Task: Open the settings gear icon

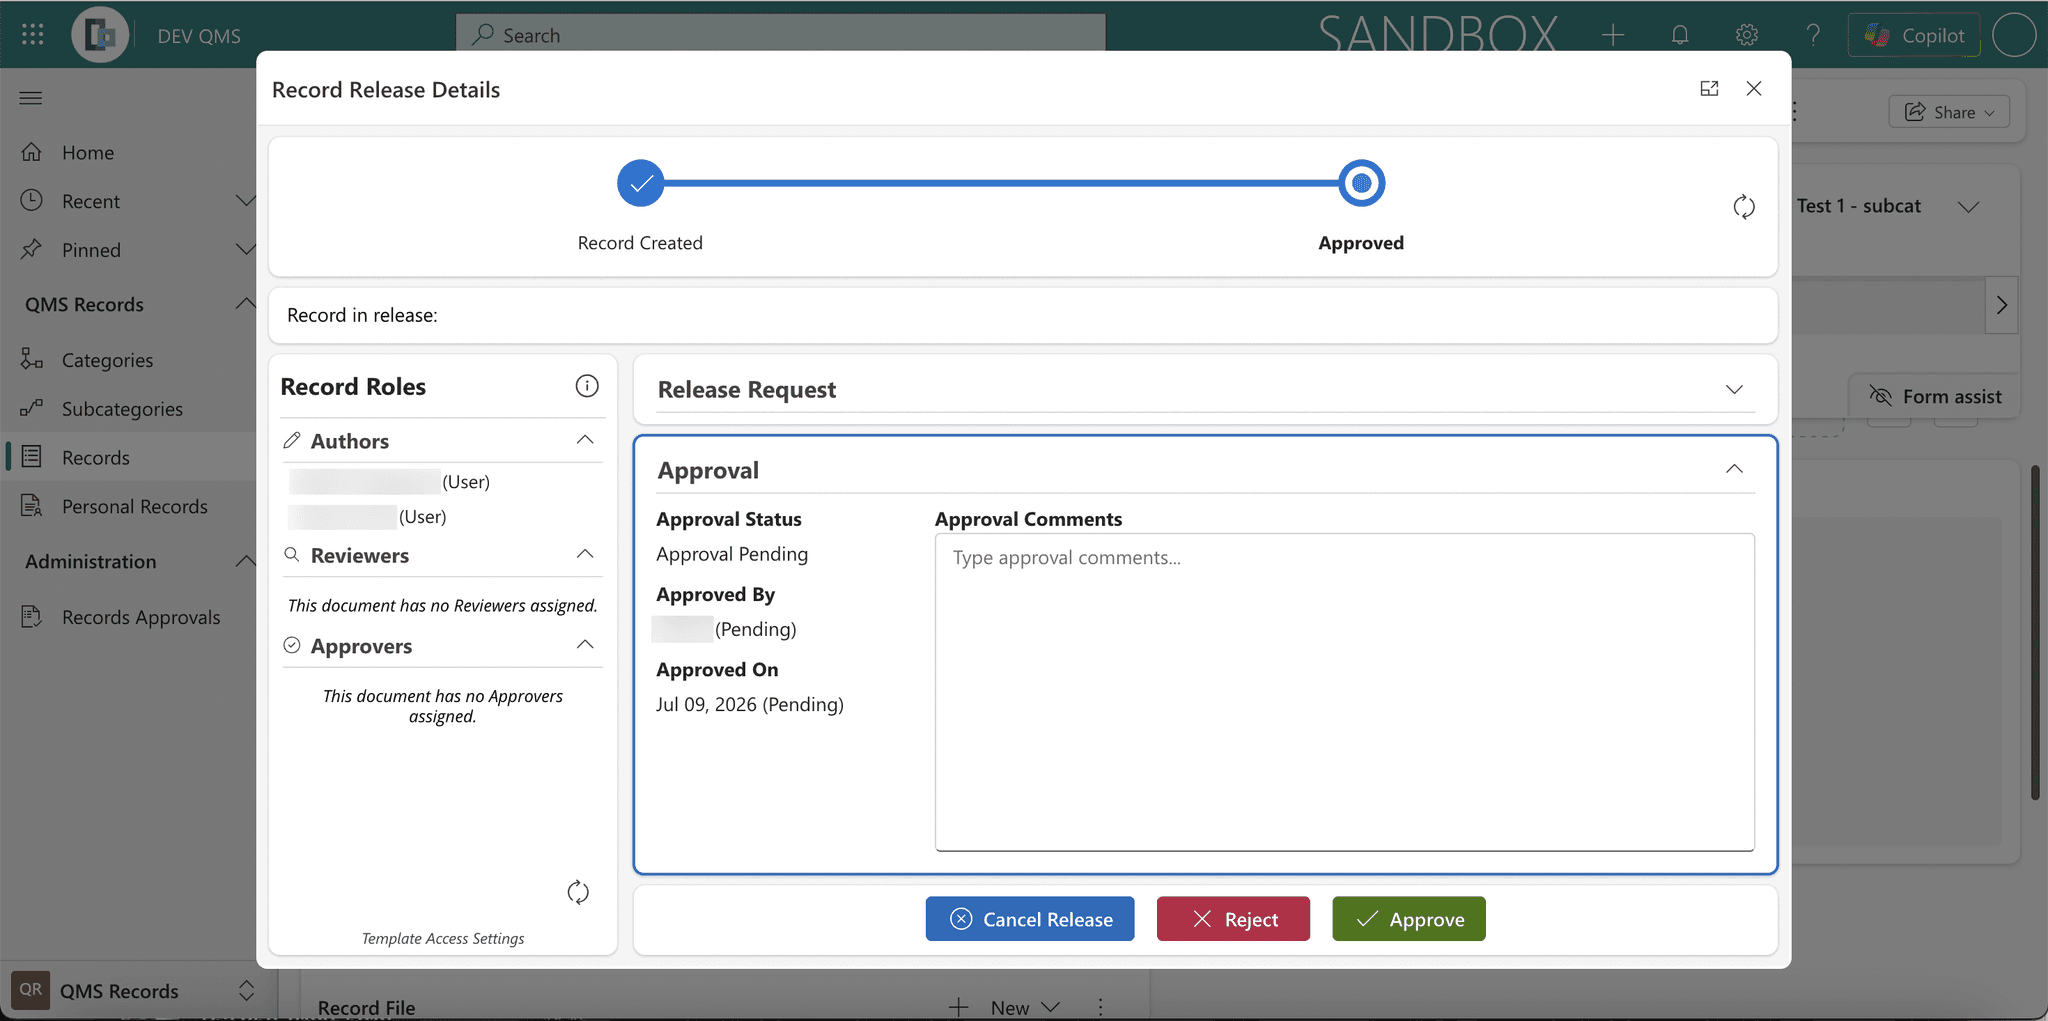Action: pos(1747,35)
